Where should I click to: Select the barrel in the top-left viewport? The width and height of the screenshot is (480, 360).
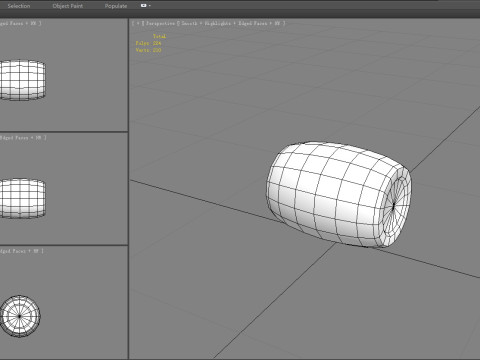point(22,80)
